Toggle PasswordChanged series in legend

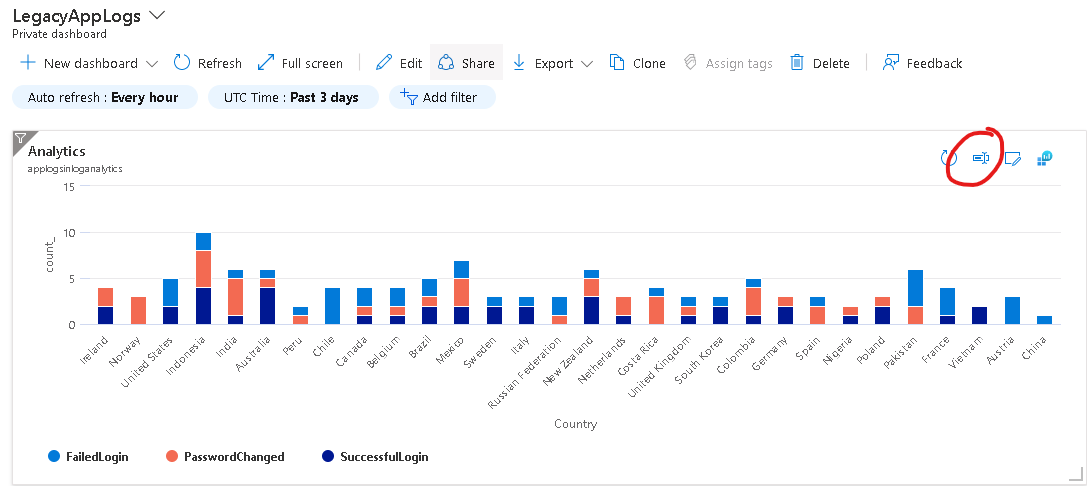[x=228, y=457]
